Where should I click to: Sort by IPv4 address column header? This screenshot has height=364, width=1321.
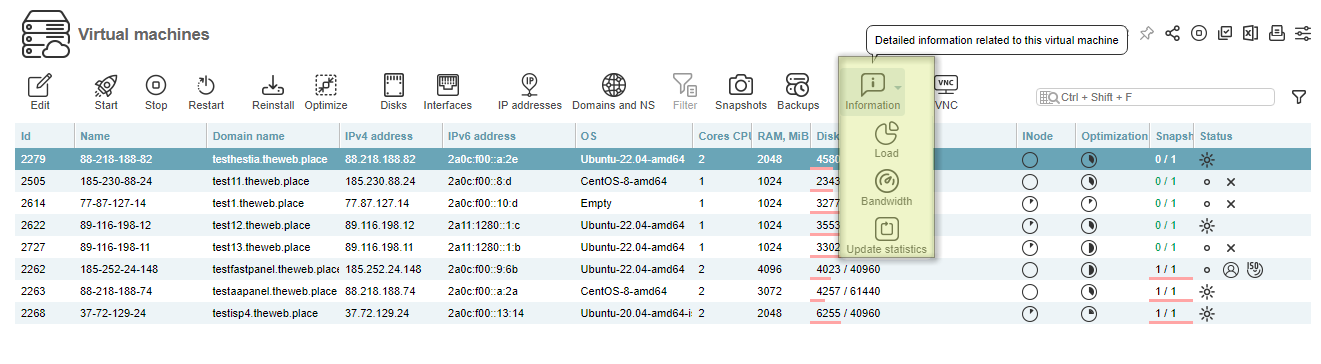point(390,136)
